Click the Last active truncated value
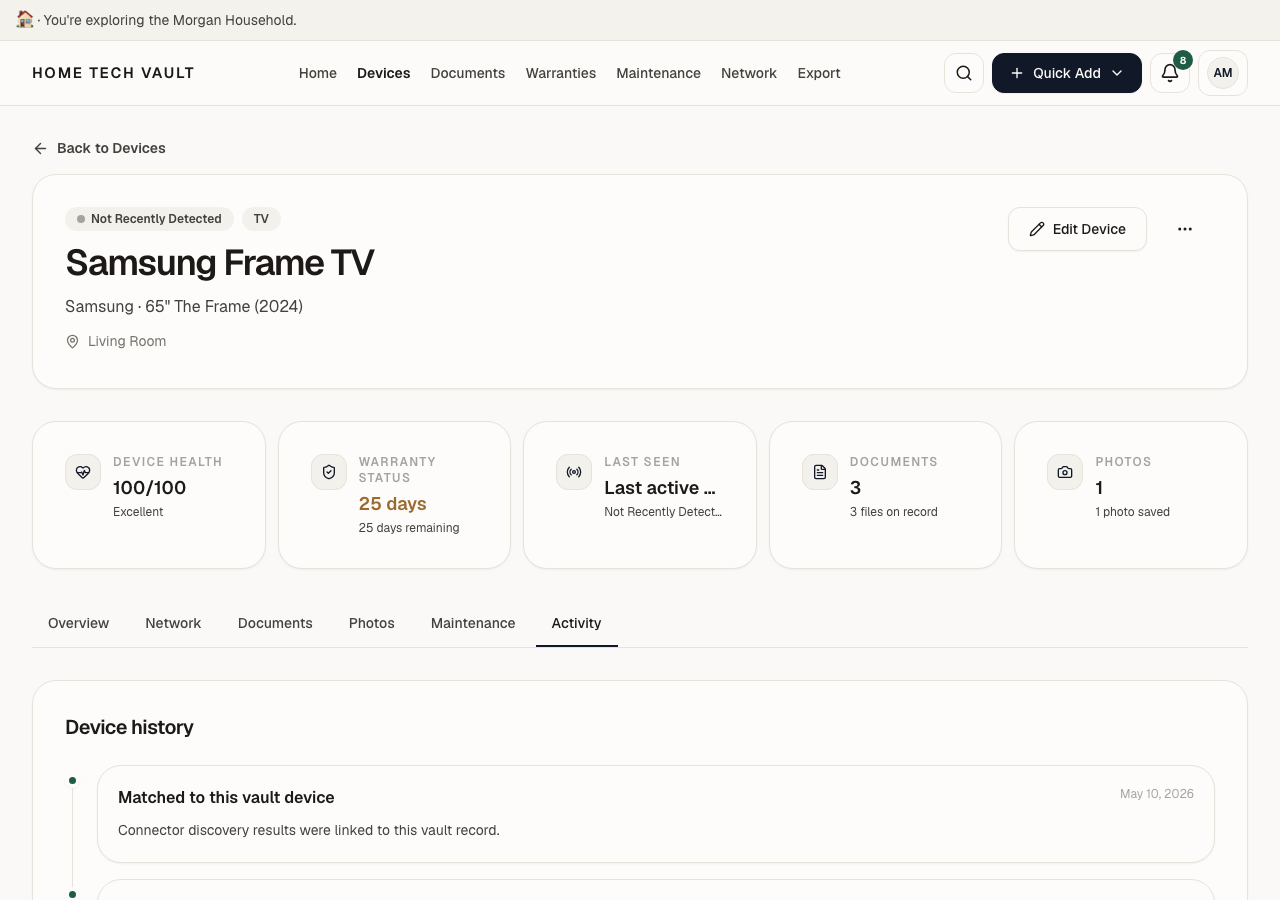The image size is (1280, 900). point(660,488)
